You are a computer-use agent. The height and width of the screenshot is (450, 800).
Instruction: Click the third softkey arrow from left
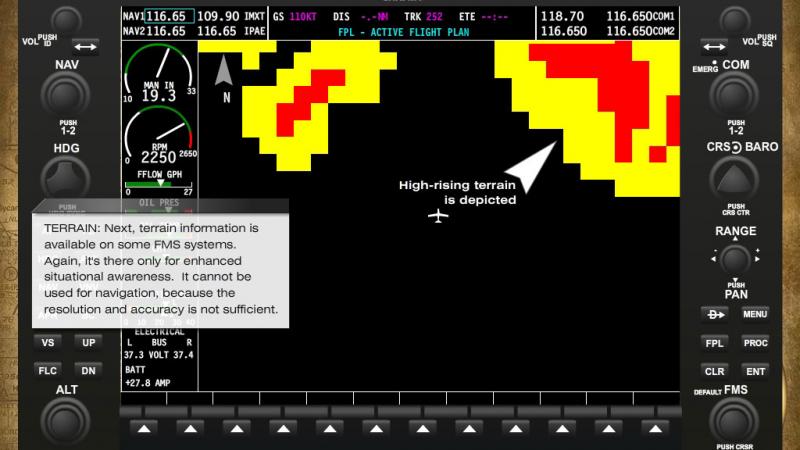pos(237,429)
